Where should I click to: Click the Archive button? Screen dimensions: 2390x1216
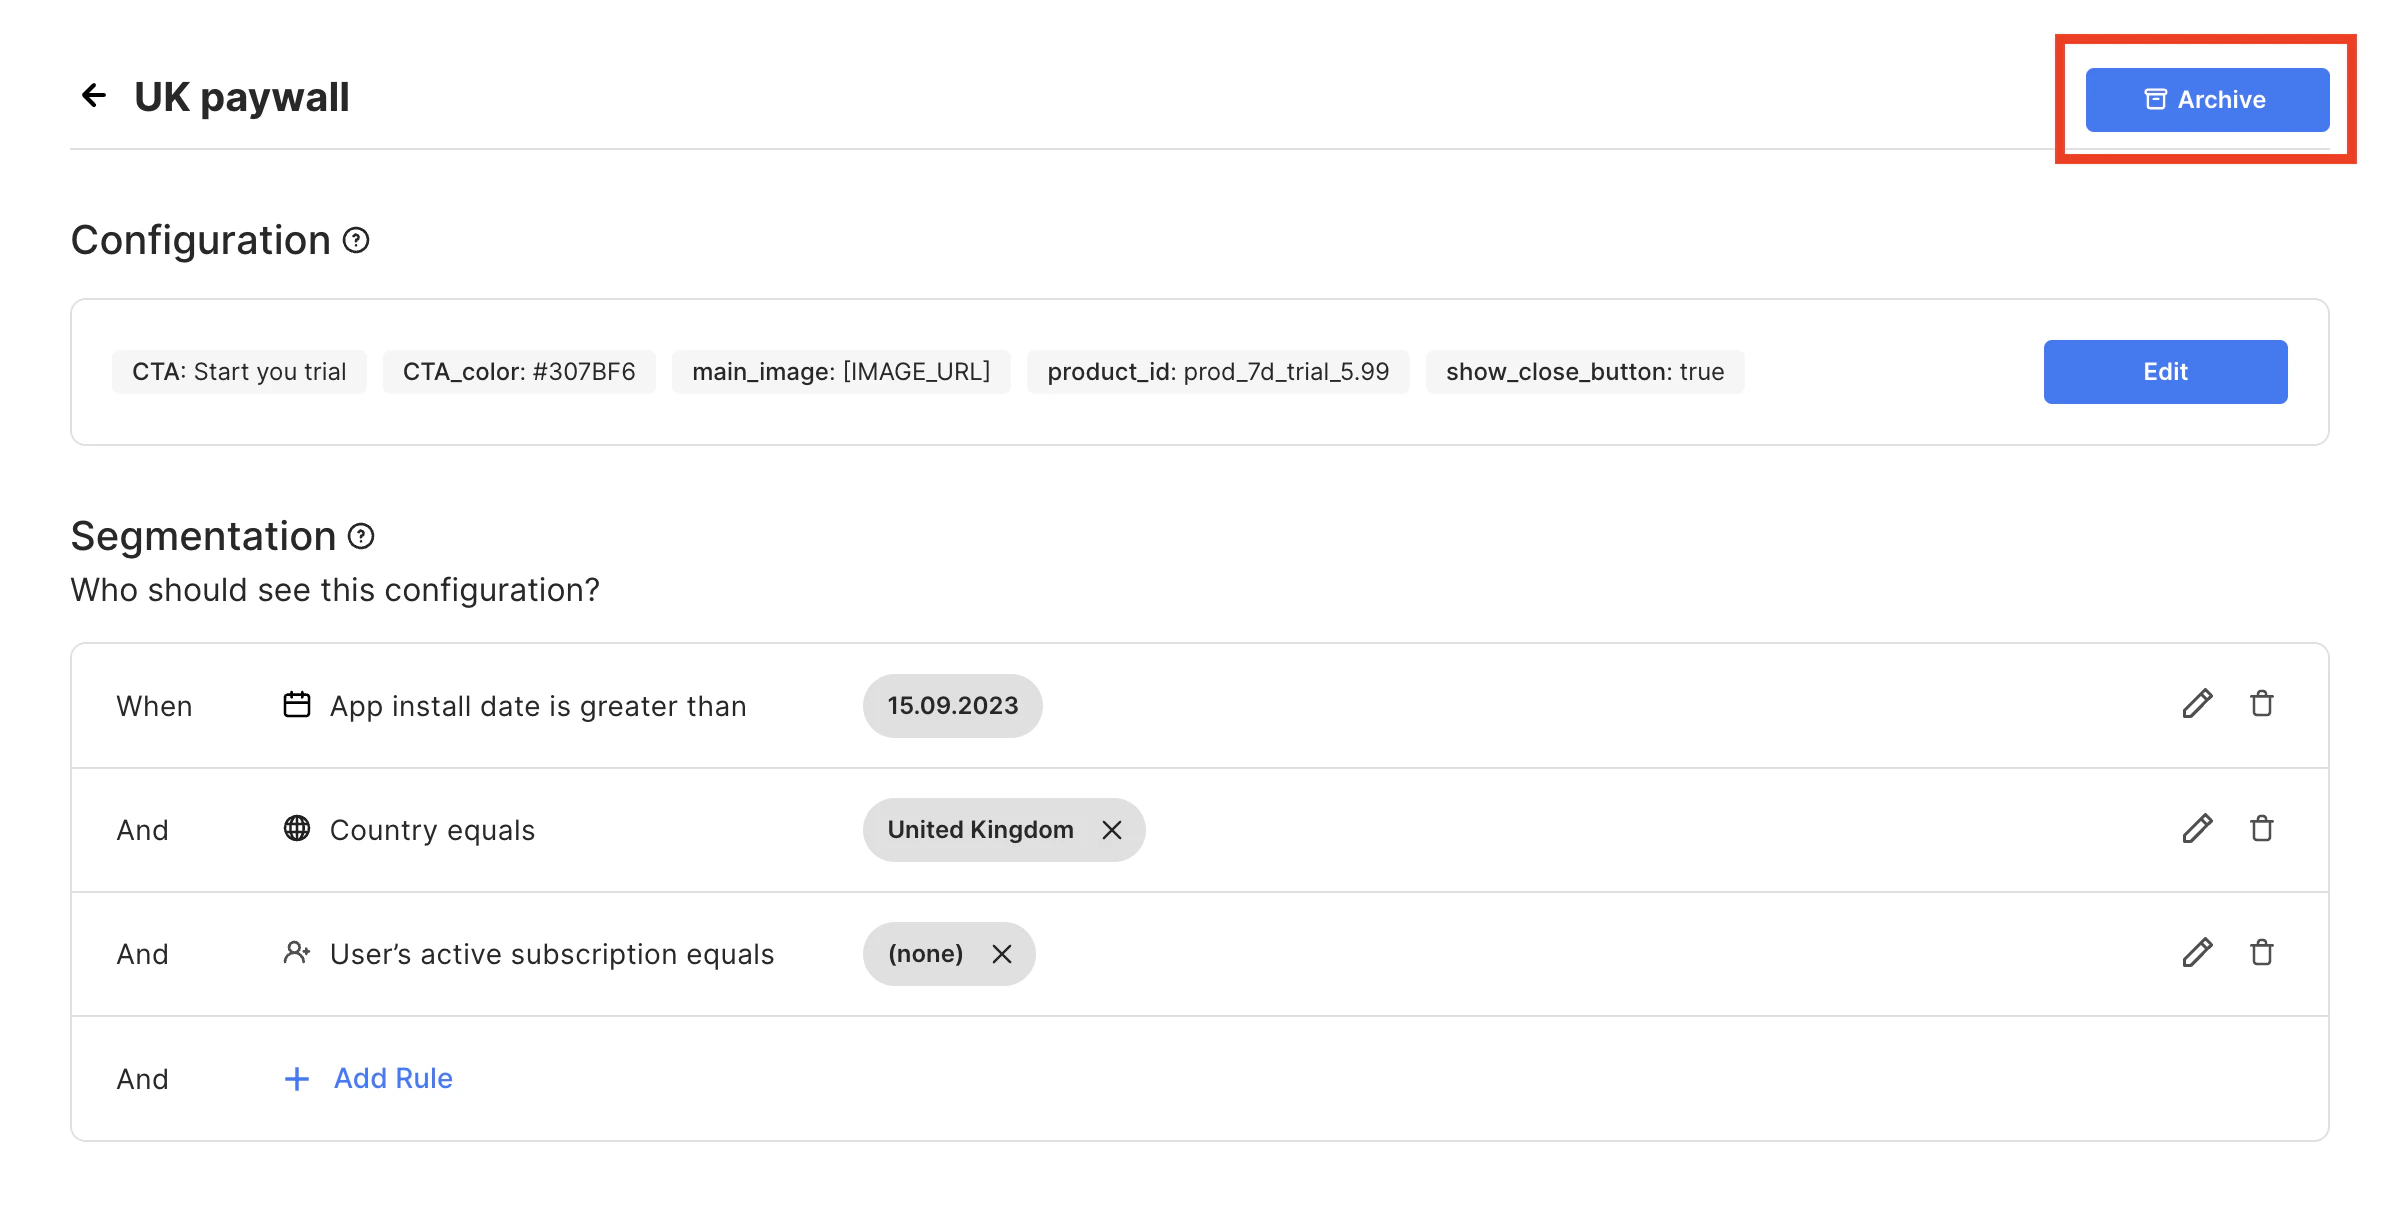click(2206, 100)
